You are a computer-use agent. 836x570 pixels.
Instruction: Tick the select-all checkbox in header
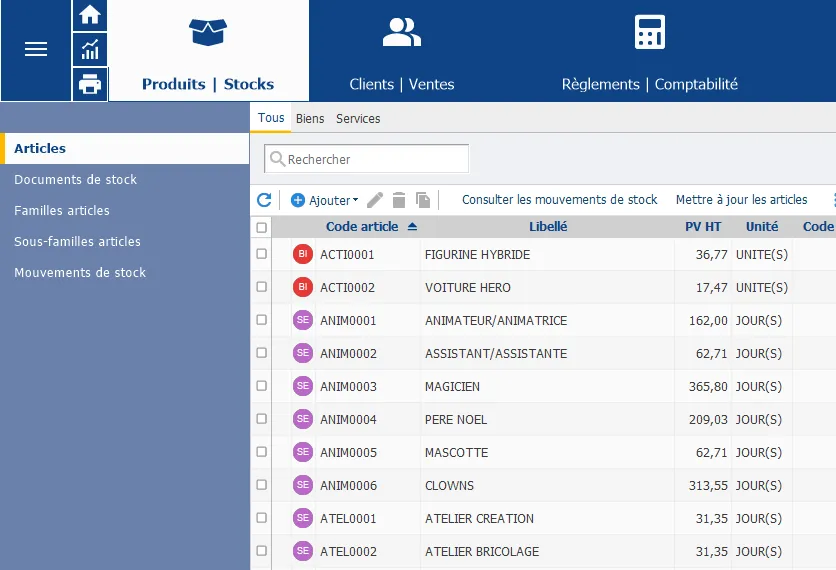(262, 227)
